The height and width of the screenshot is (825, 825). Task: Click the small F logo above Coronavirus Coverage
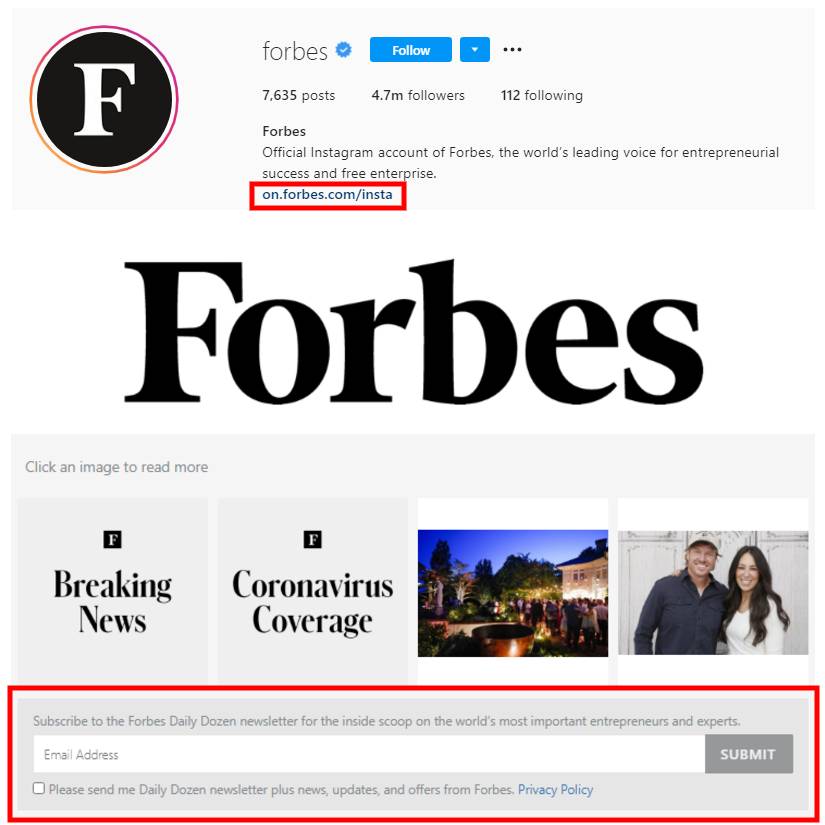(313, 539)
